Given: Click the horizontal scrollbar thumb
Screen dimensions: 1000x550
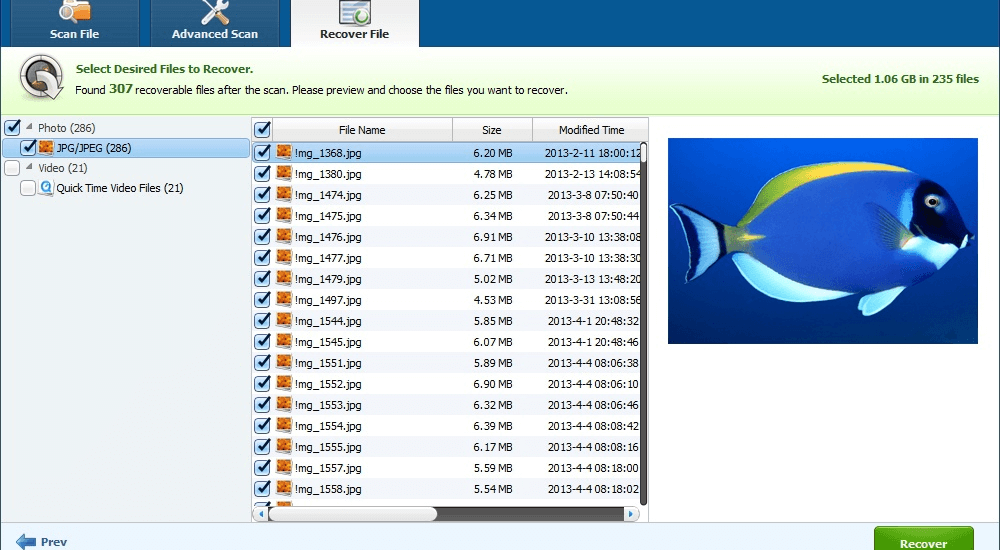Looking at the screenshot, I should point(353,514).
